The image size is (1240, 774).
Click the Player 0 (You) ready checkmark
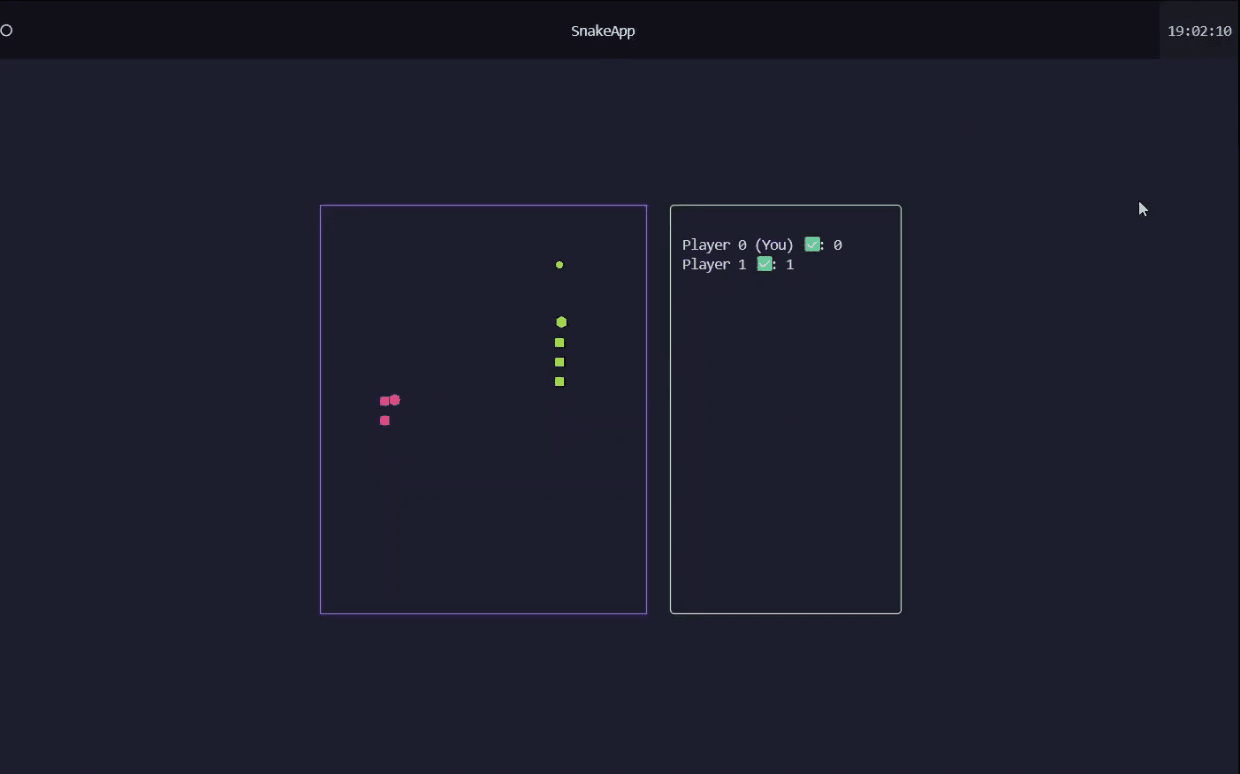coord(812,244)
